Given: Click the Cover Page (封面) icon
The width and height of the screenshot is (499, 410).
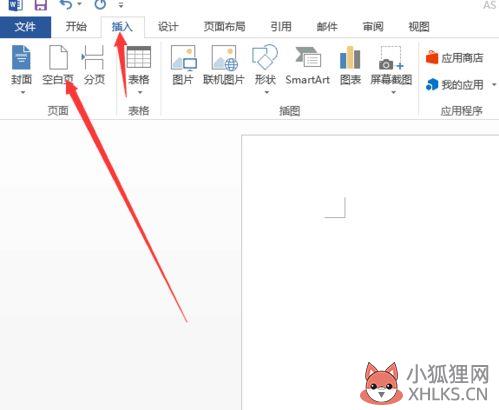Looking at the screenshot, I should pyautogui.click(x=21, y=57).
